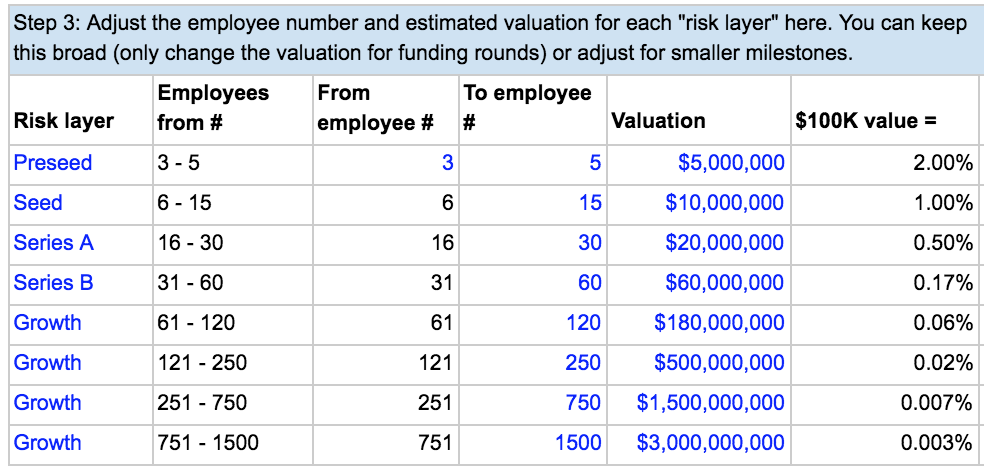The height and width of the screenshot is (472, 984).
Task: Click the $5,000,000 valuation cell
Action: click(698, 163)
